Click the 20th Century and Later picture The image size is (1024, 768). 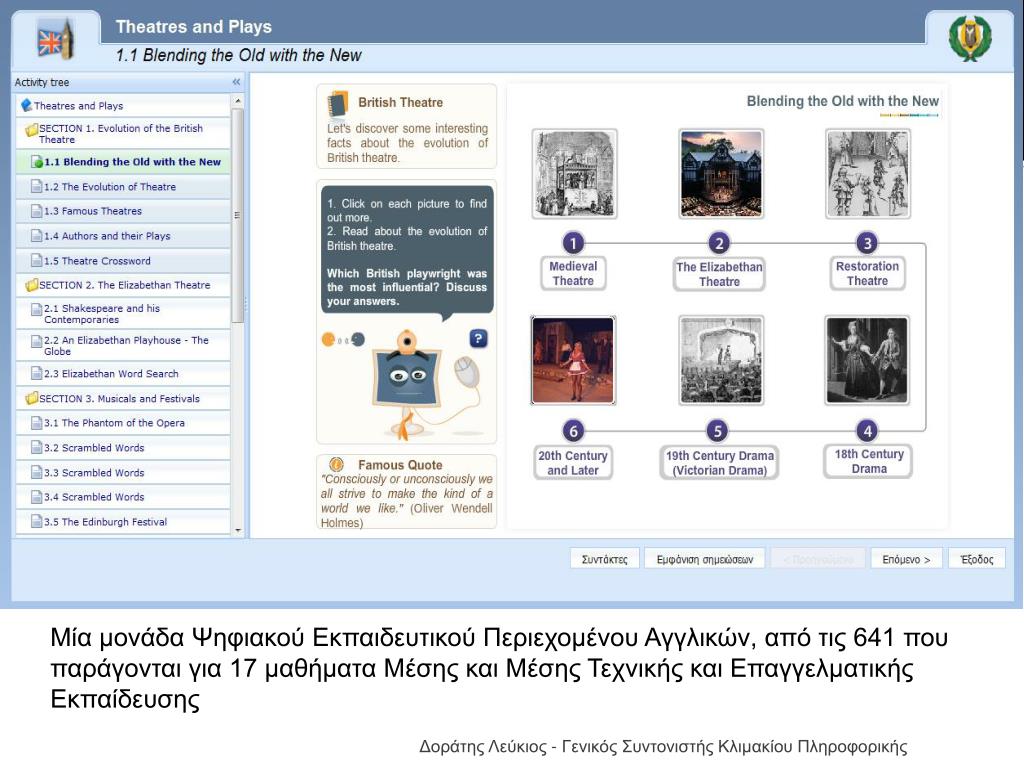[x=573, y=360]
